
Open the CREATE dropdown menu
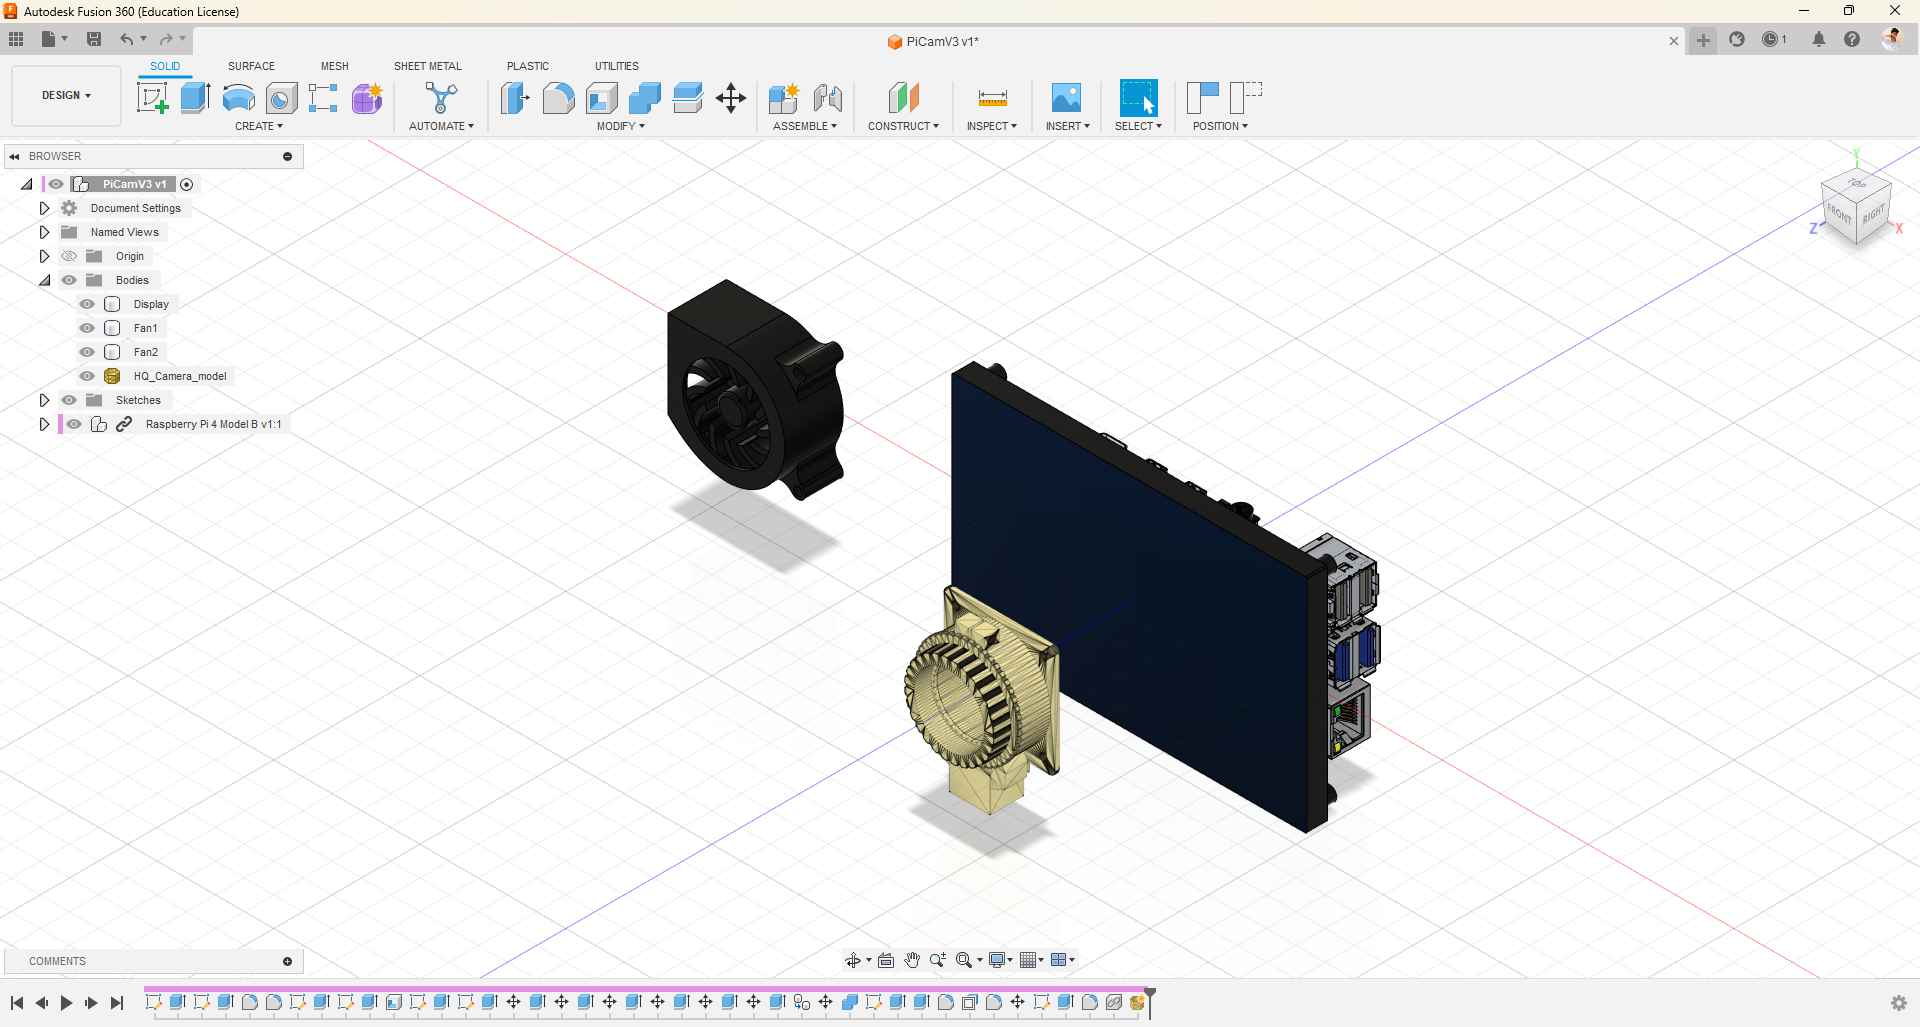tap(259, 126)
